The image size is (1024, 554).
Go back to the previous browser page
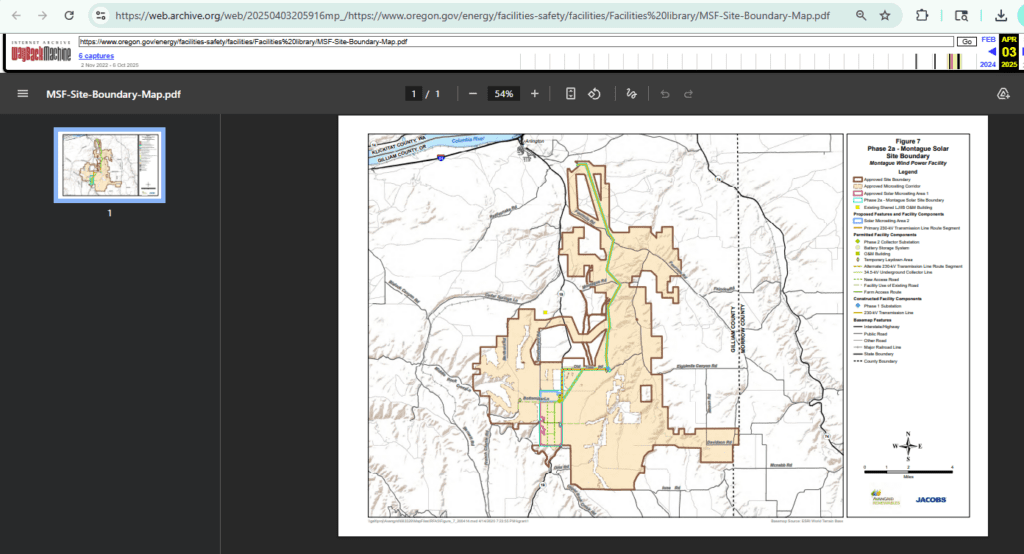coord(16,15)
